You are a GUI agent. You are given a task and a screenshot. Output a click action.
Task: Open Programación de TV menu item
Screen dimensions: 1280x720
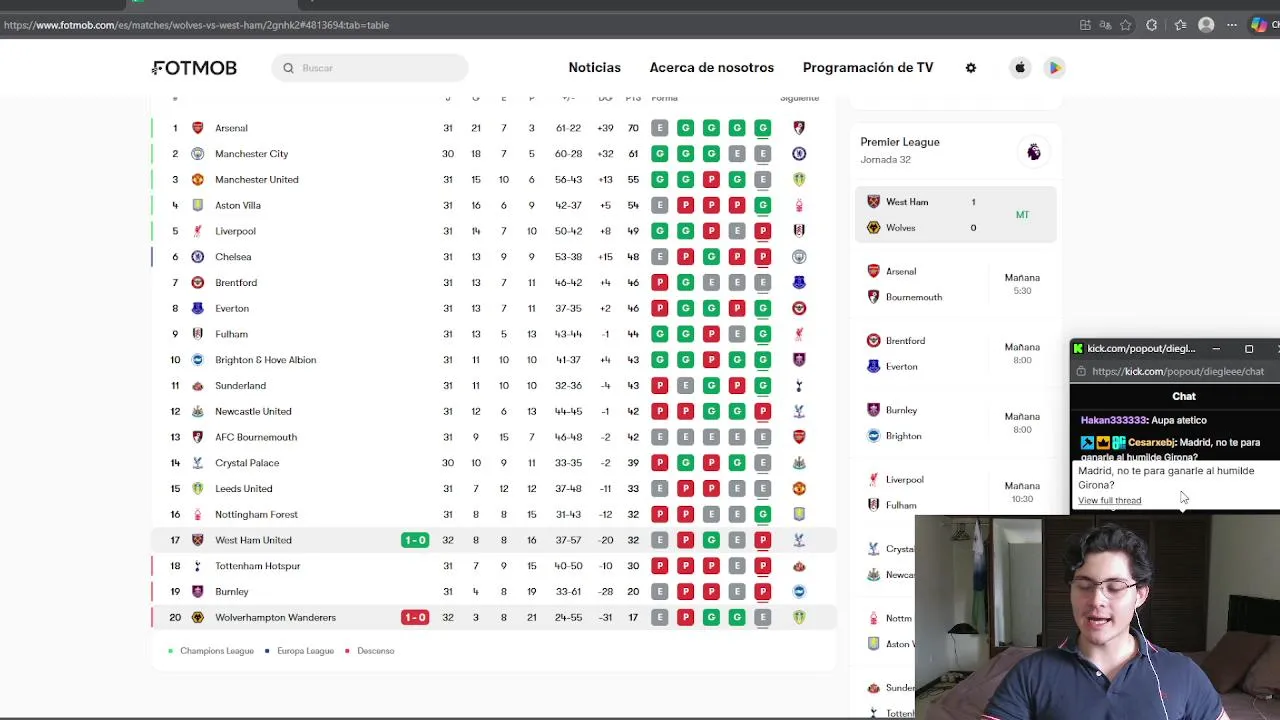(x=868, y=68)
